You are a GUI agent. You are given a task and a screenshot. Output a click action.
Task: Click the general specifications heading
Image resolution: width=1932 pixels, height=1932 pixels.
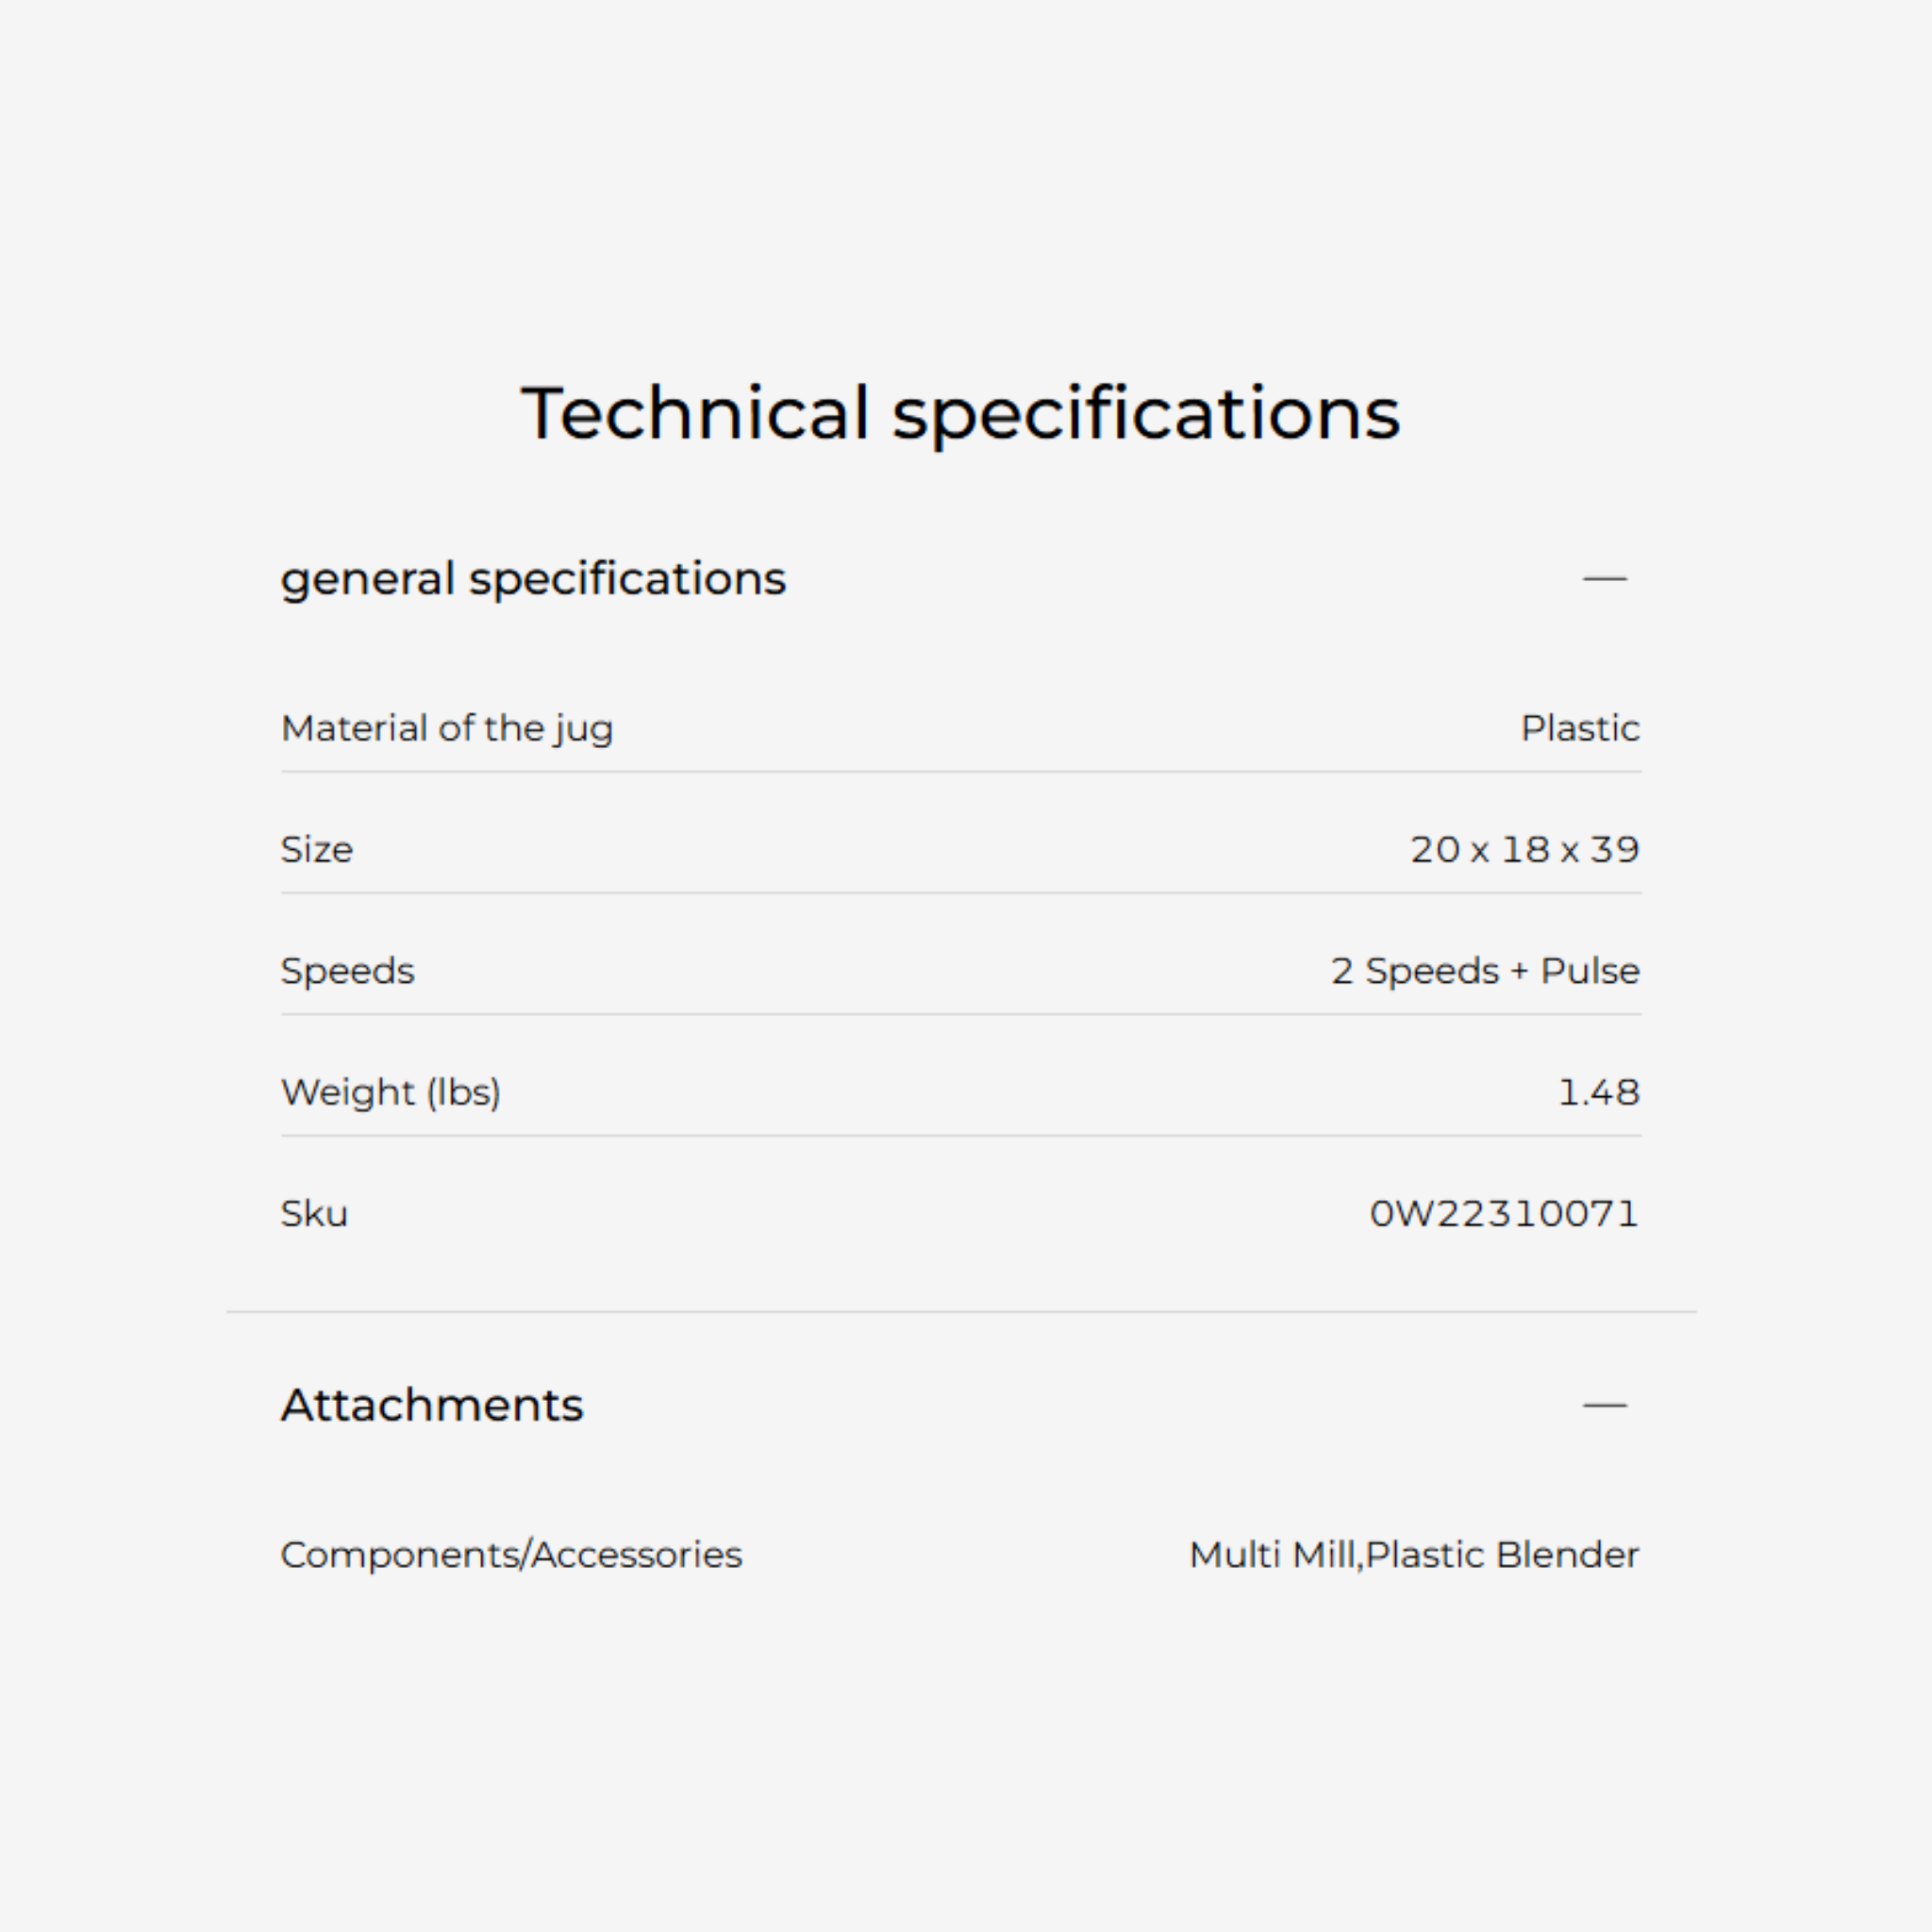533,579
